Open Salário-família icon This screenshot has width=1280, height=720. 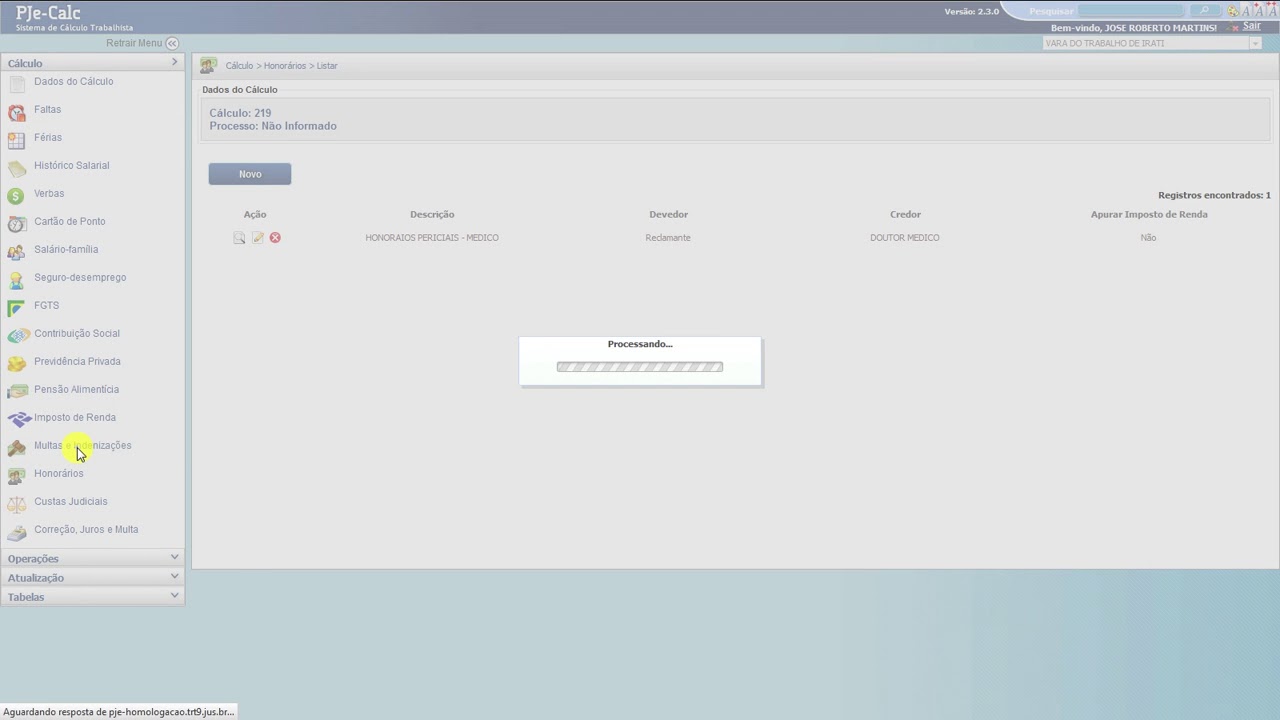click(x=16, y=253)
